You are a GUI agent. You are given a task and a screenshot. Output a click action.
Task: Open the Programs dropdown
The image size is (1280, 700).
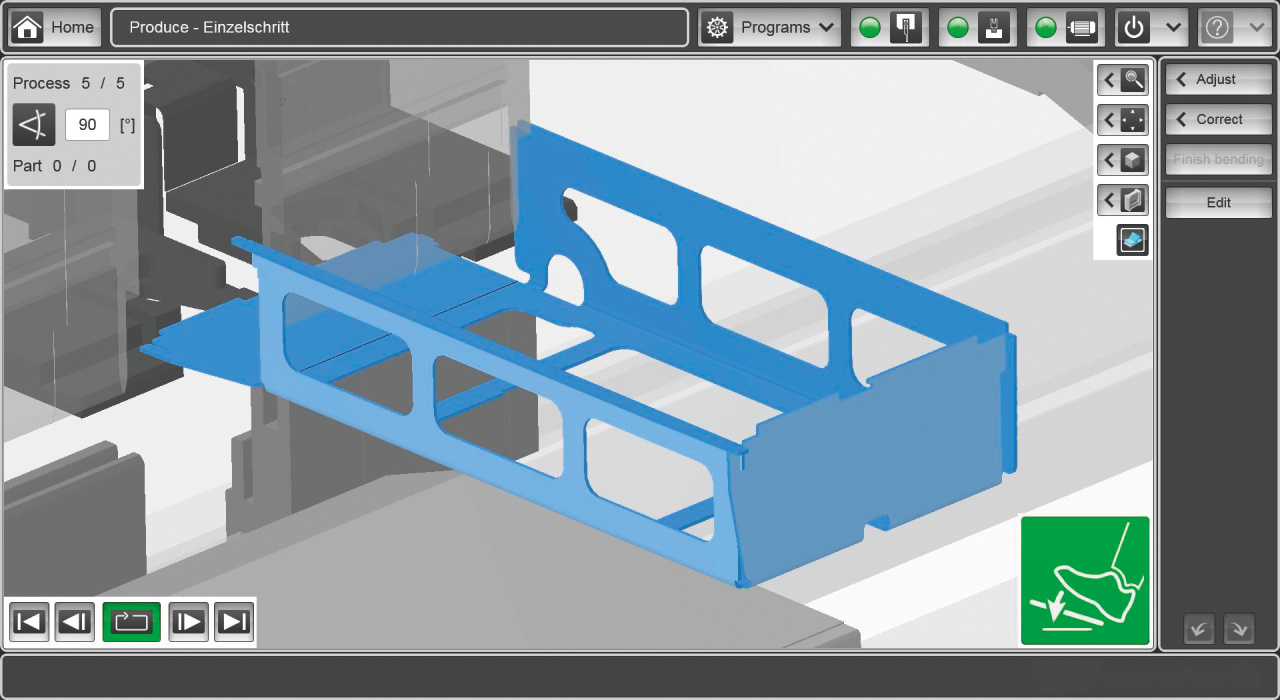coord(769,28)
